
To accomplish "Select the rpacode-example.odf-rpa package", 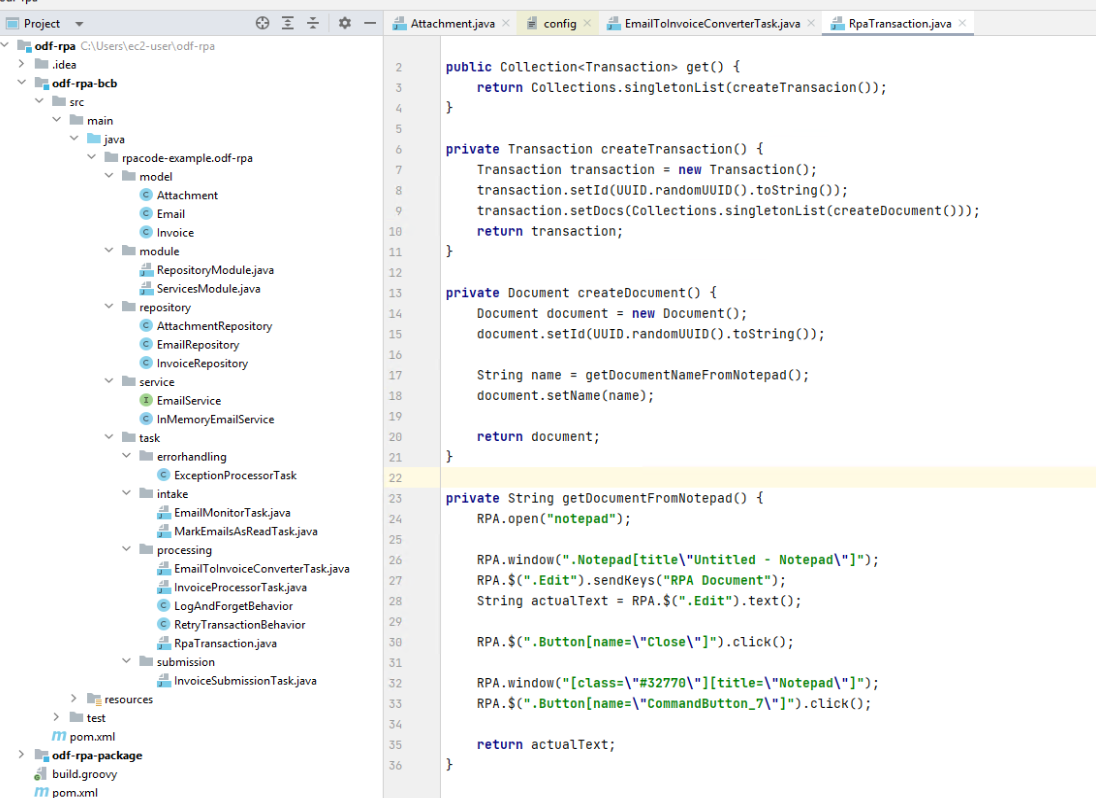I will pyautogui.click(x=187, y=158).
